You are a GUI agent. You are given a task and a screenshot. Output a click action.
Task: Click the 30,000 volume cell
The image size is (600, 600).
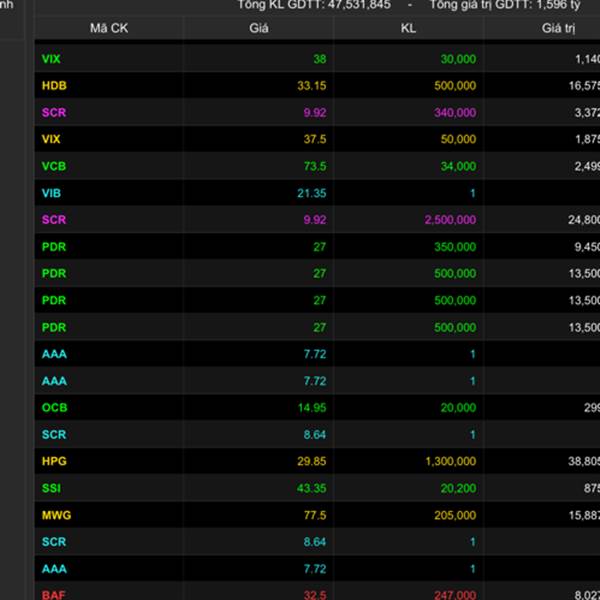458,59
